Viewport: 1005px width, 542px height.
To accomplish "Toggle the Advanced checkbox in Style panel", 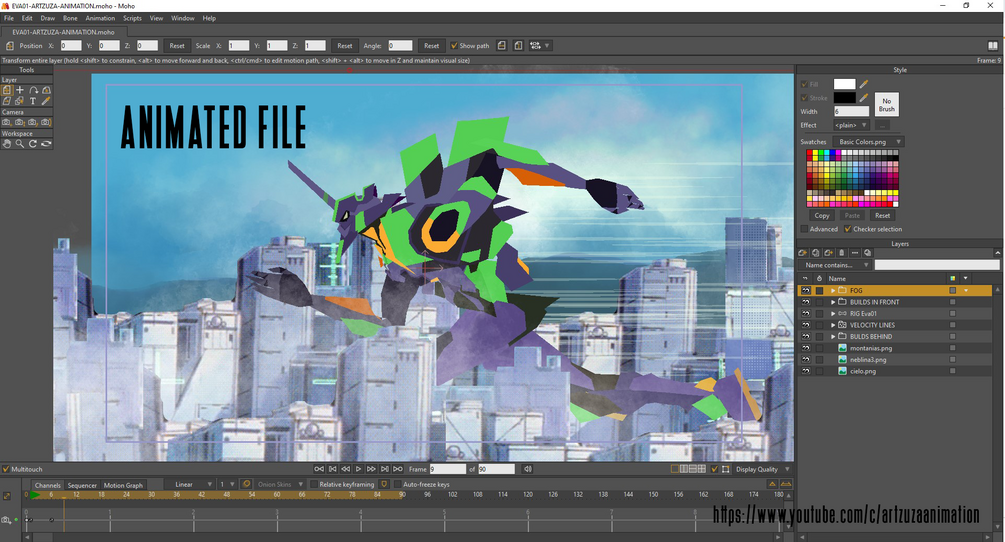I will click(804, 229).
